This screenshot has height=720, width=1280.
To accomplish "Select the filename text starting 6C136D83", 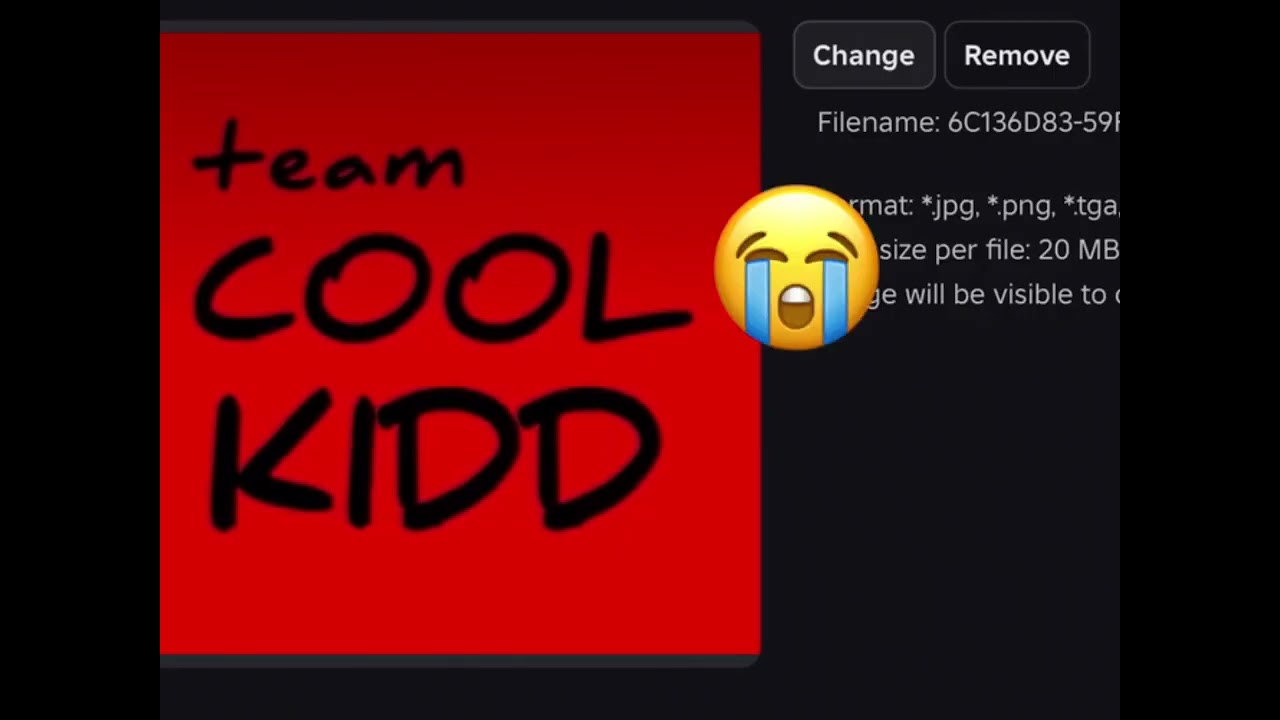I will tap(1033, 122).
